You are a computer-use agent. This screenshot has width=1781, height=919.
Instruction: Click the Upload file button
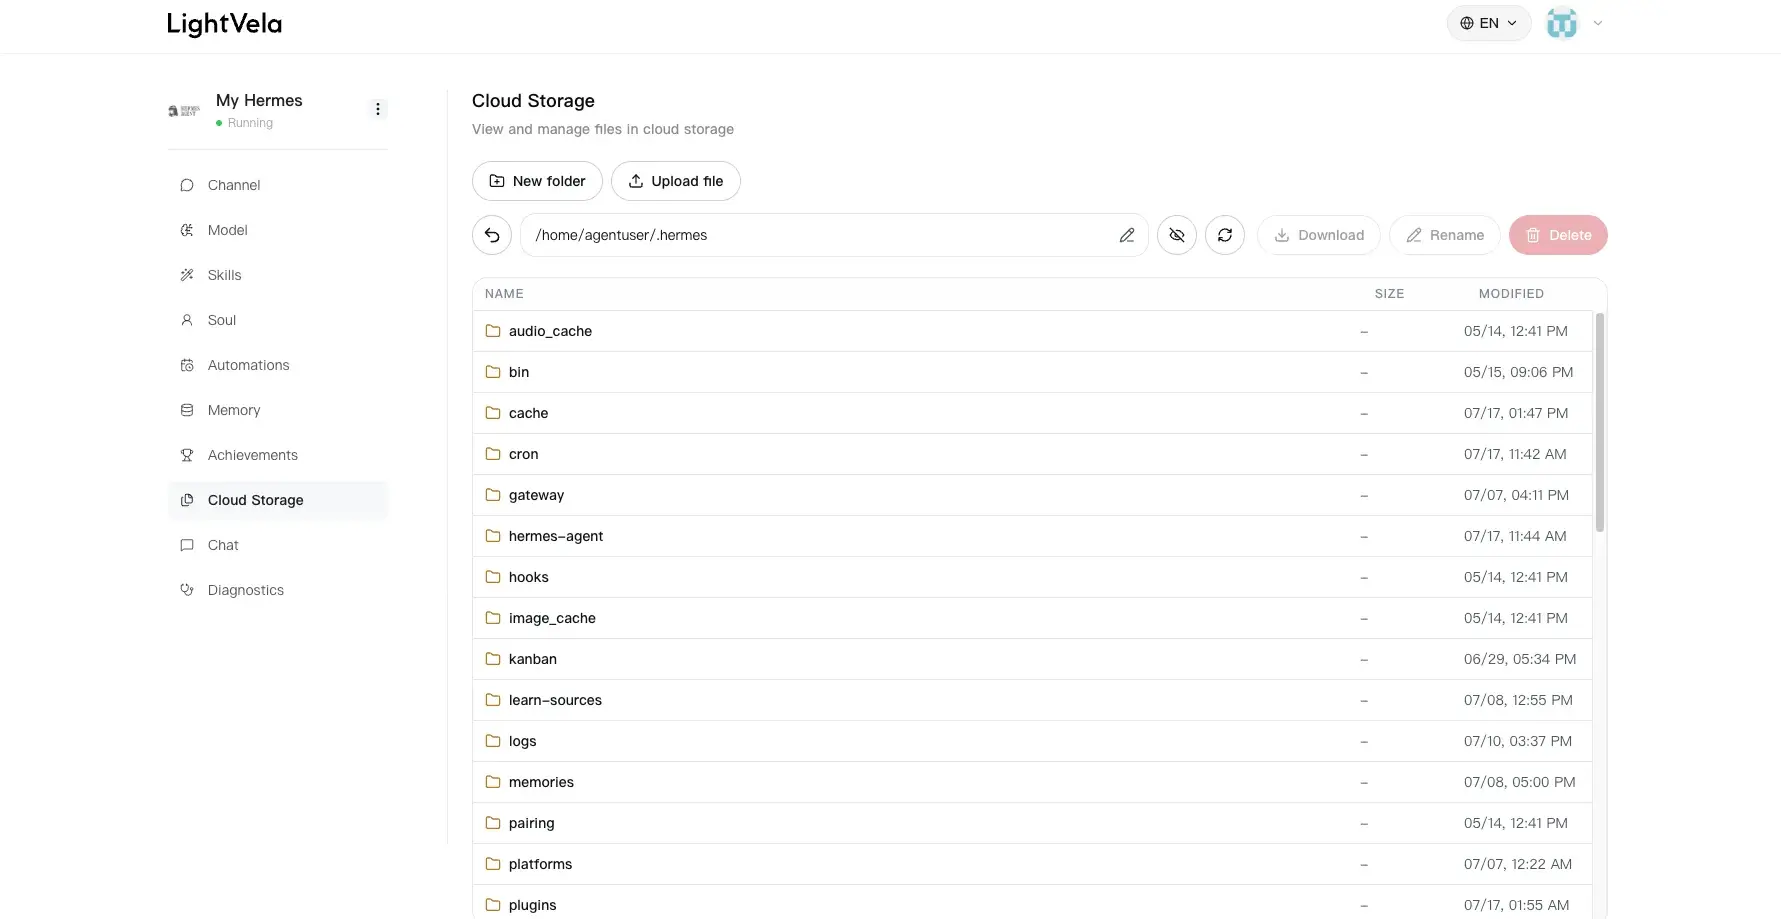click(676, 181)
